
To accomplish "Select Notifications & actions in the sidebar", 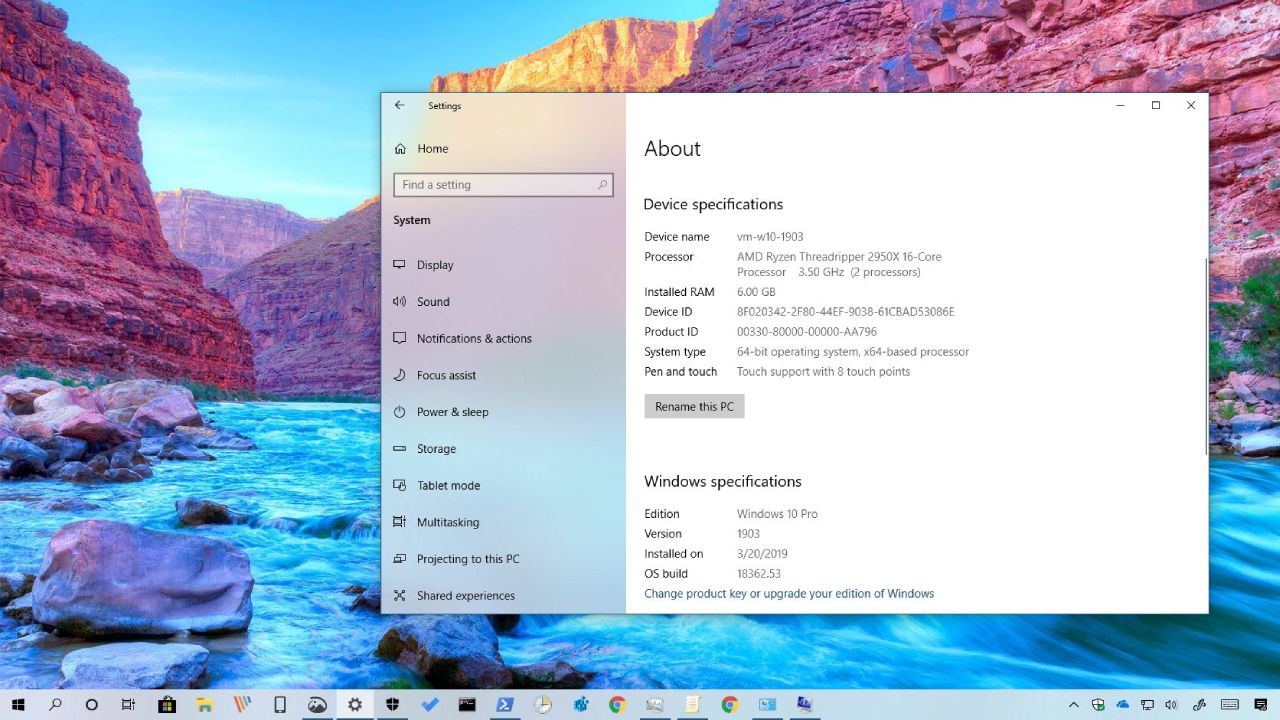I will coord(473,338).
